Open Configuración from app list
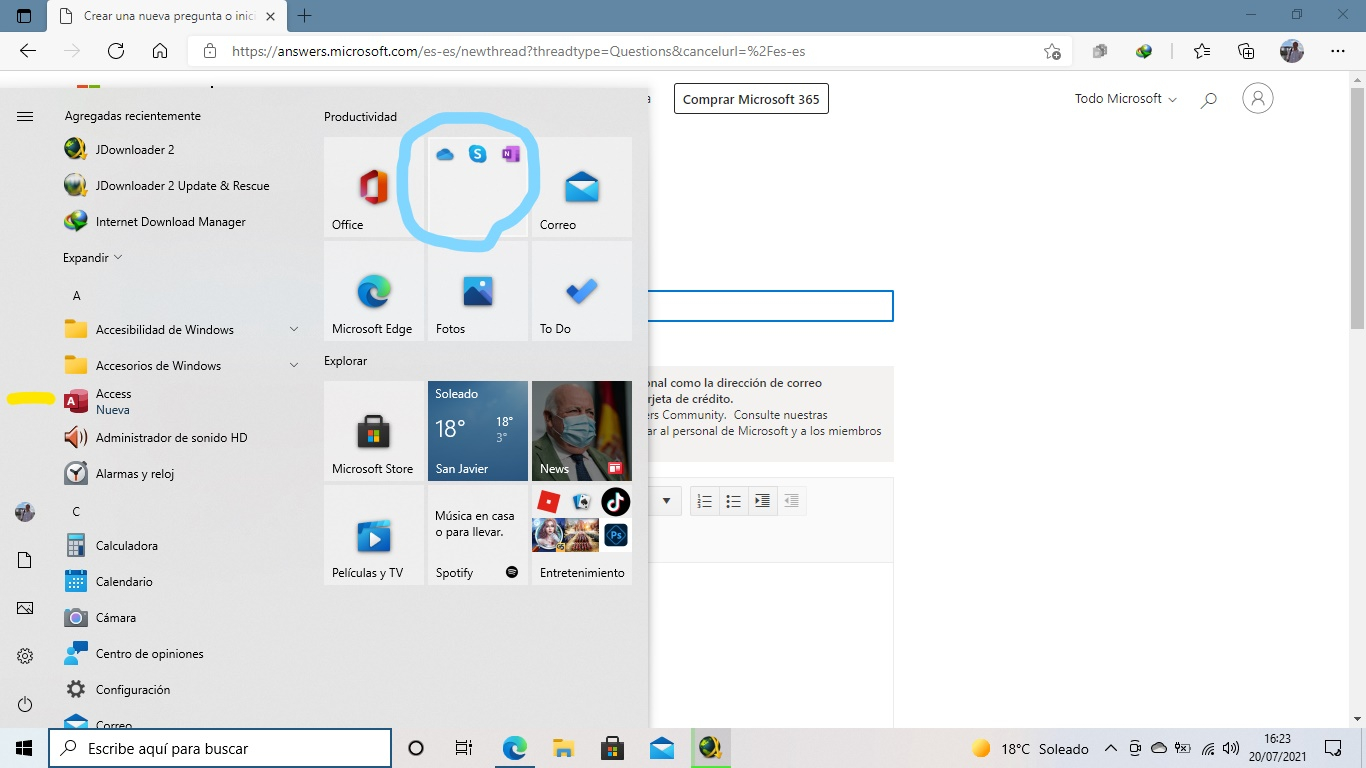Viewport: 1366px width, 768px height. 181,689
